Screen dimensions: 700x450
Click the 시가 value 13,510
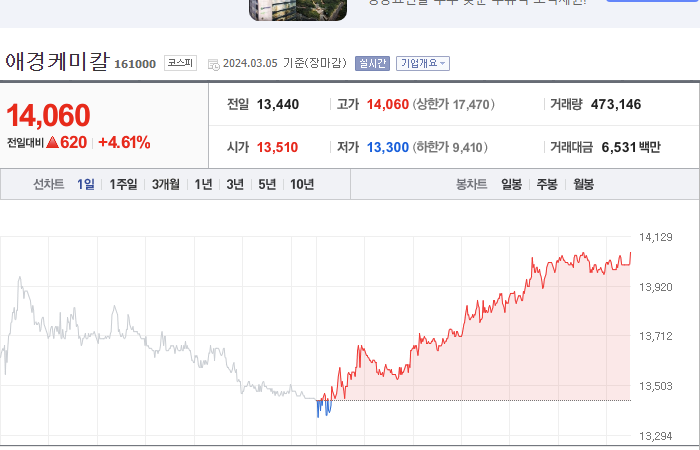[x=277, y=147]
